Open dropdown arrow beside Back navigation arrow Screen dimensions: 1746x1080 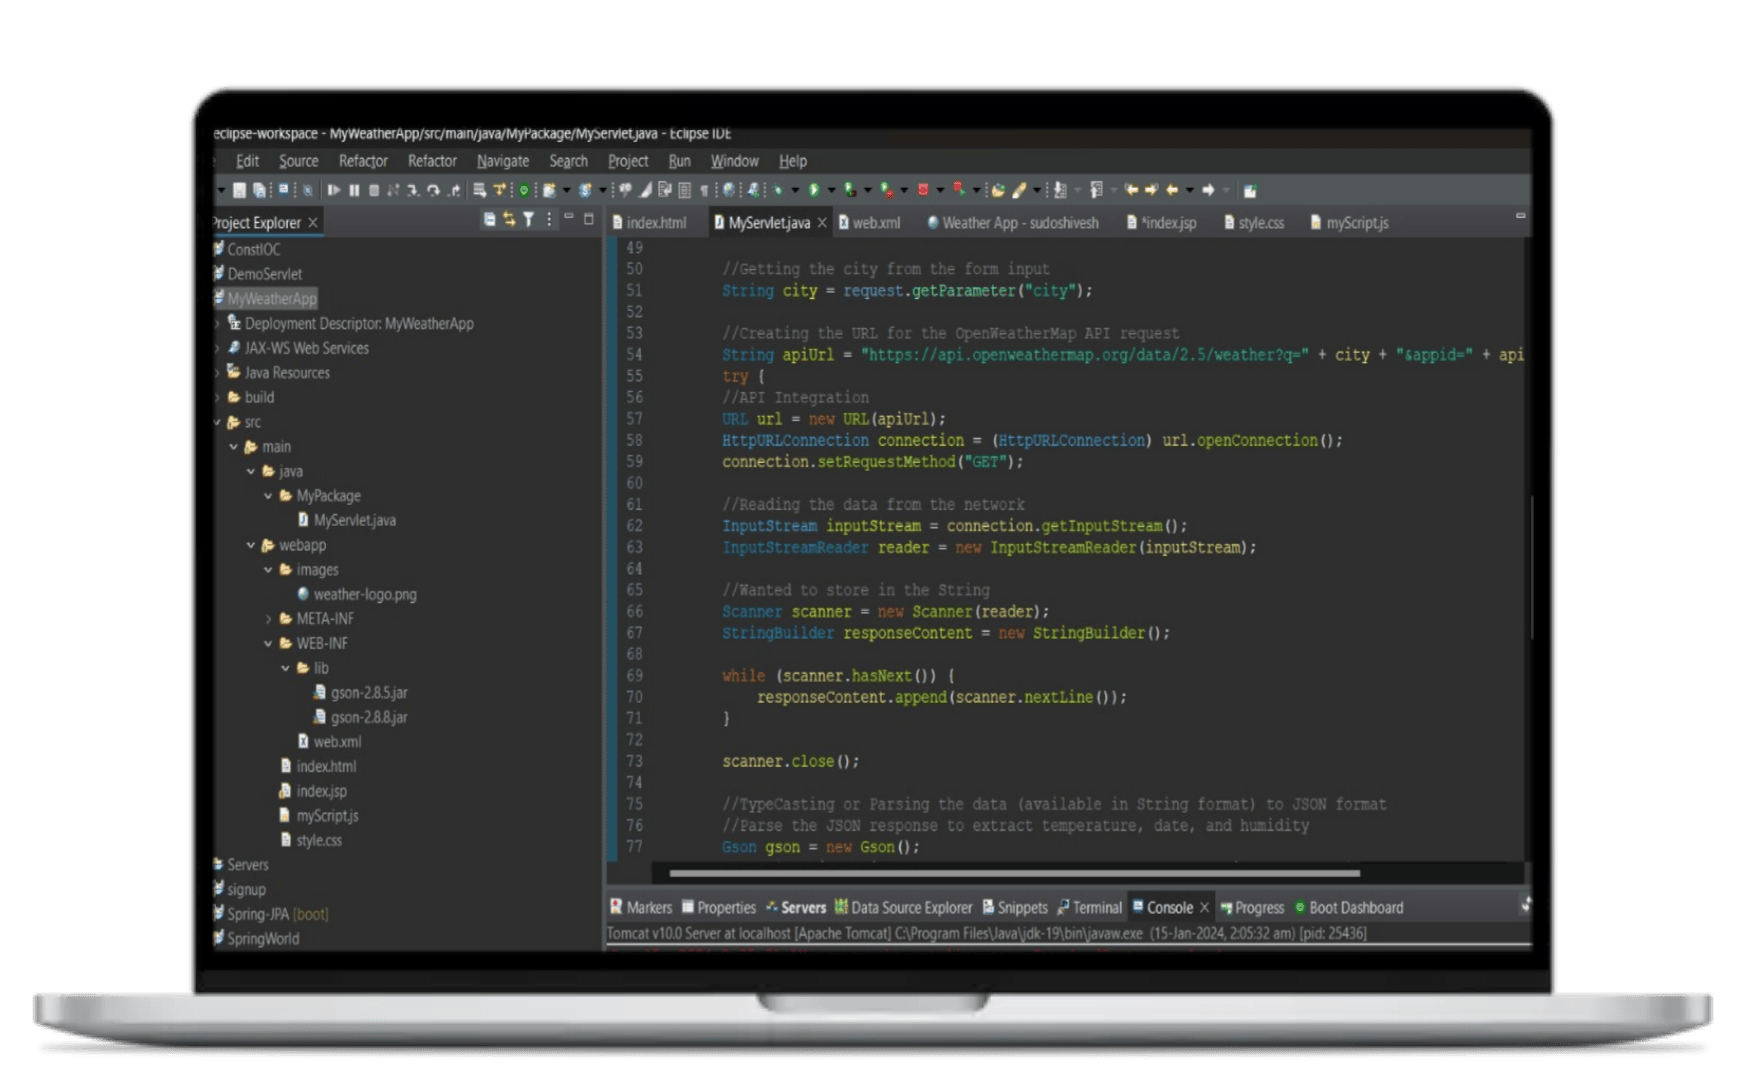tap(1190, 190)
